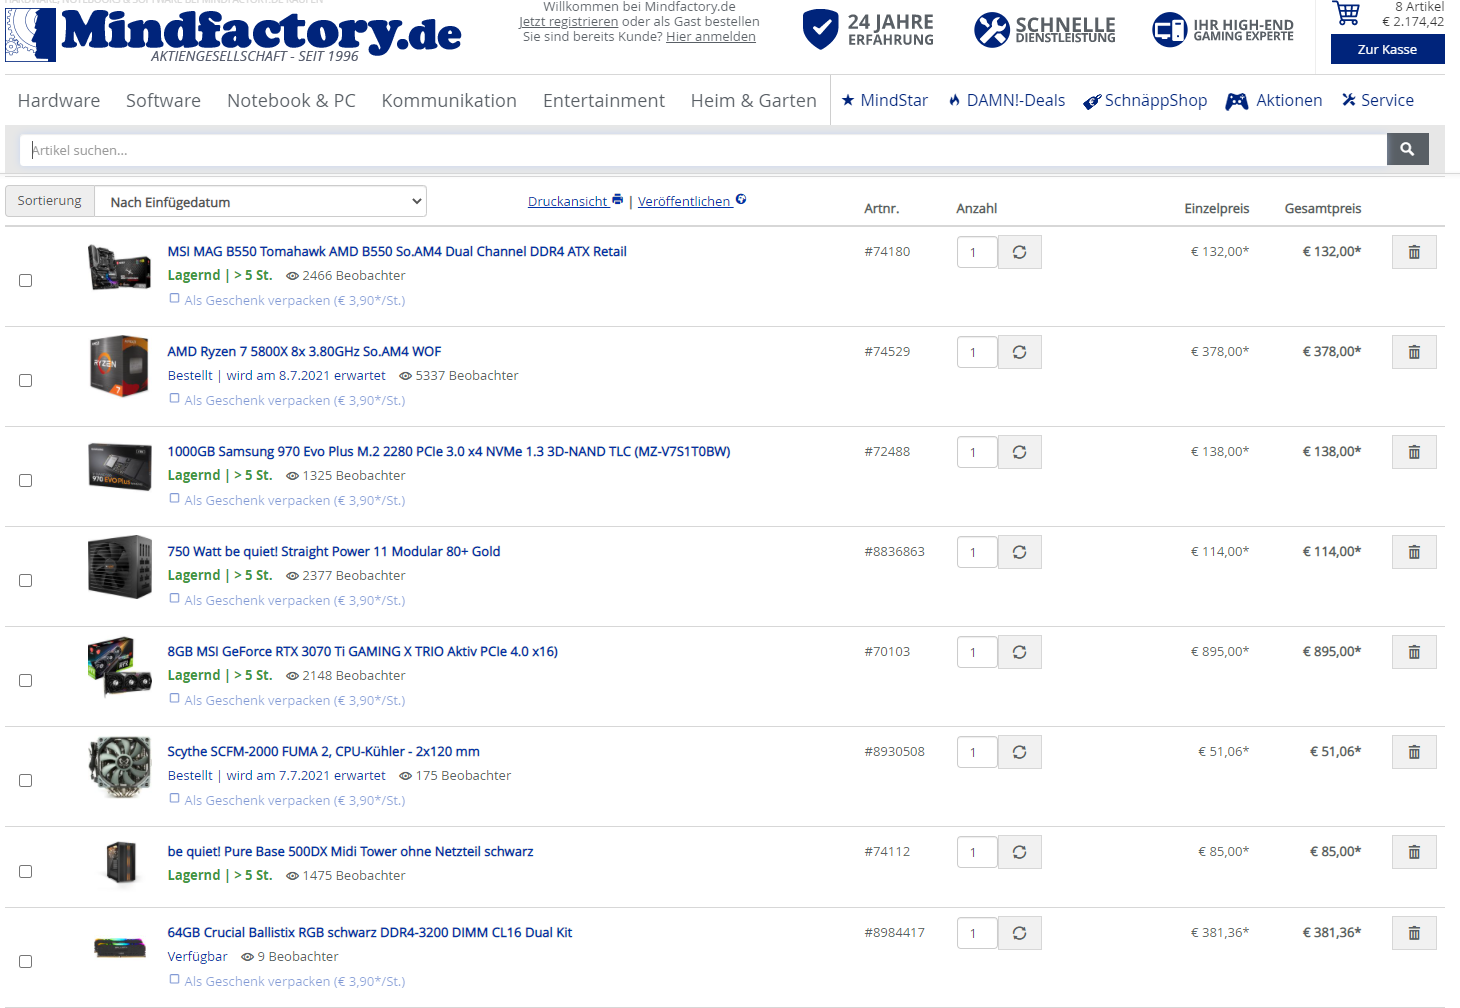
Task: Open Druckansicht print view
Action: point(575,201)
